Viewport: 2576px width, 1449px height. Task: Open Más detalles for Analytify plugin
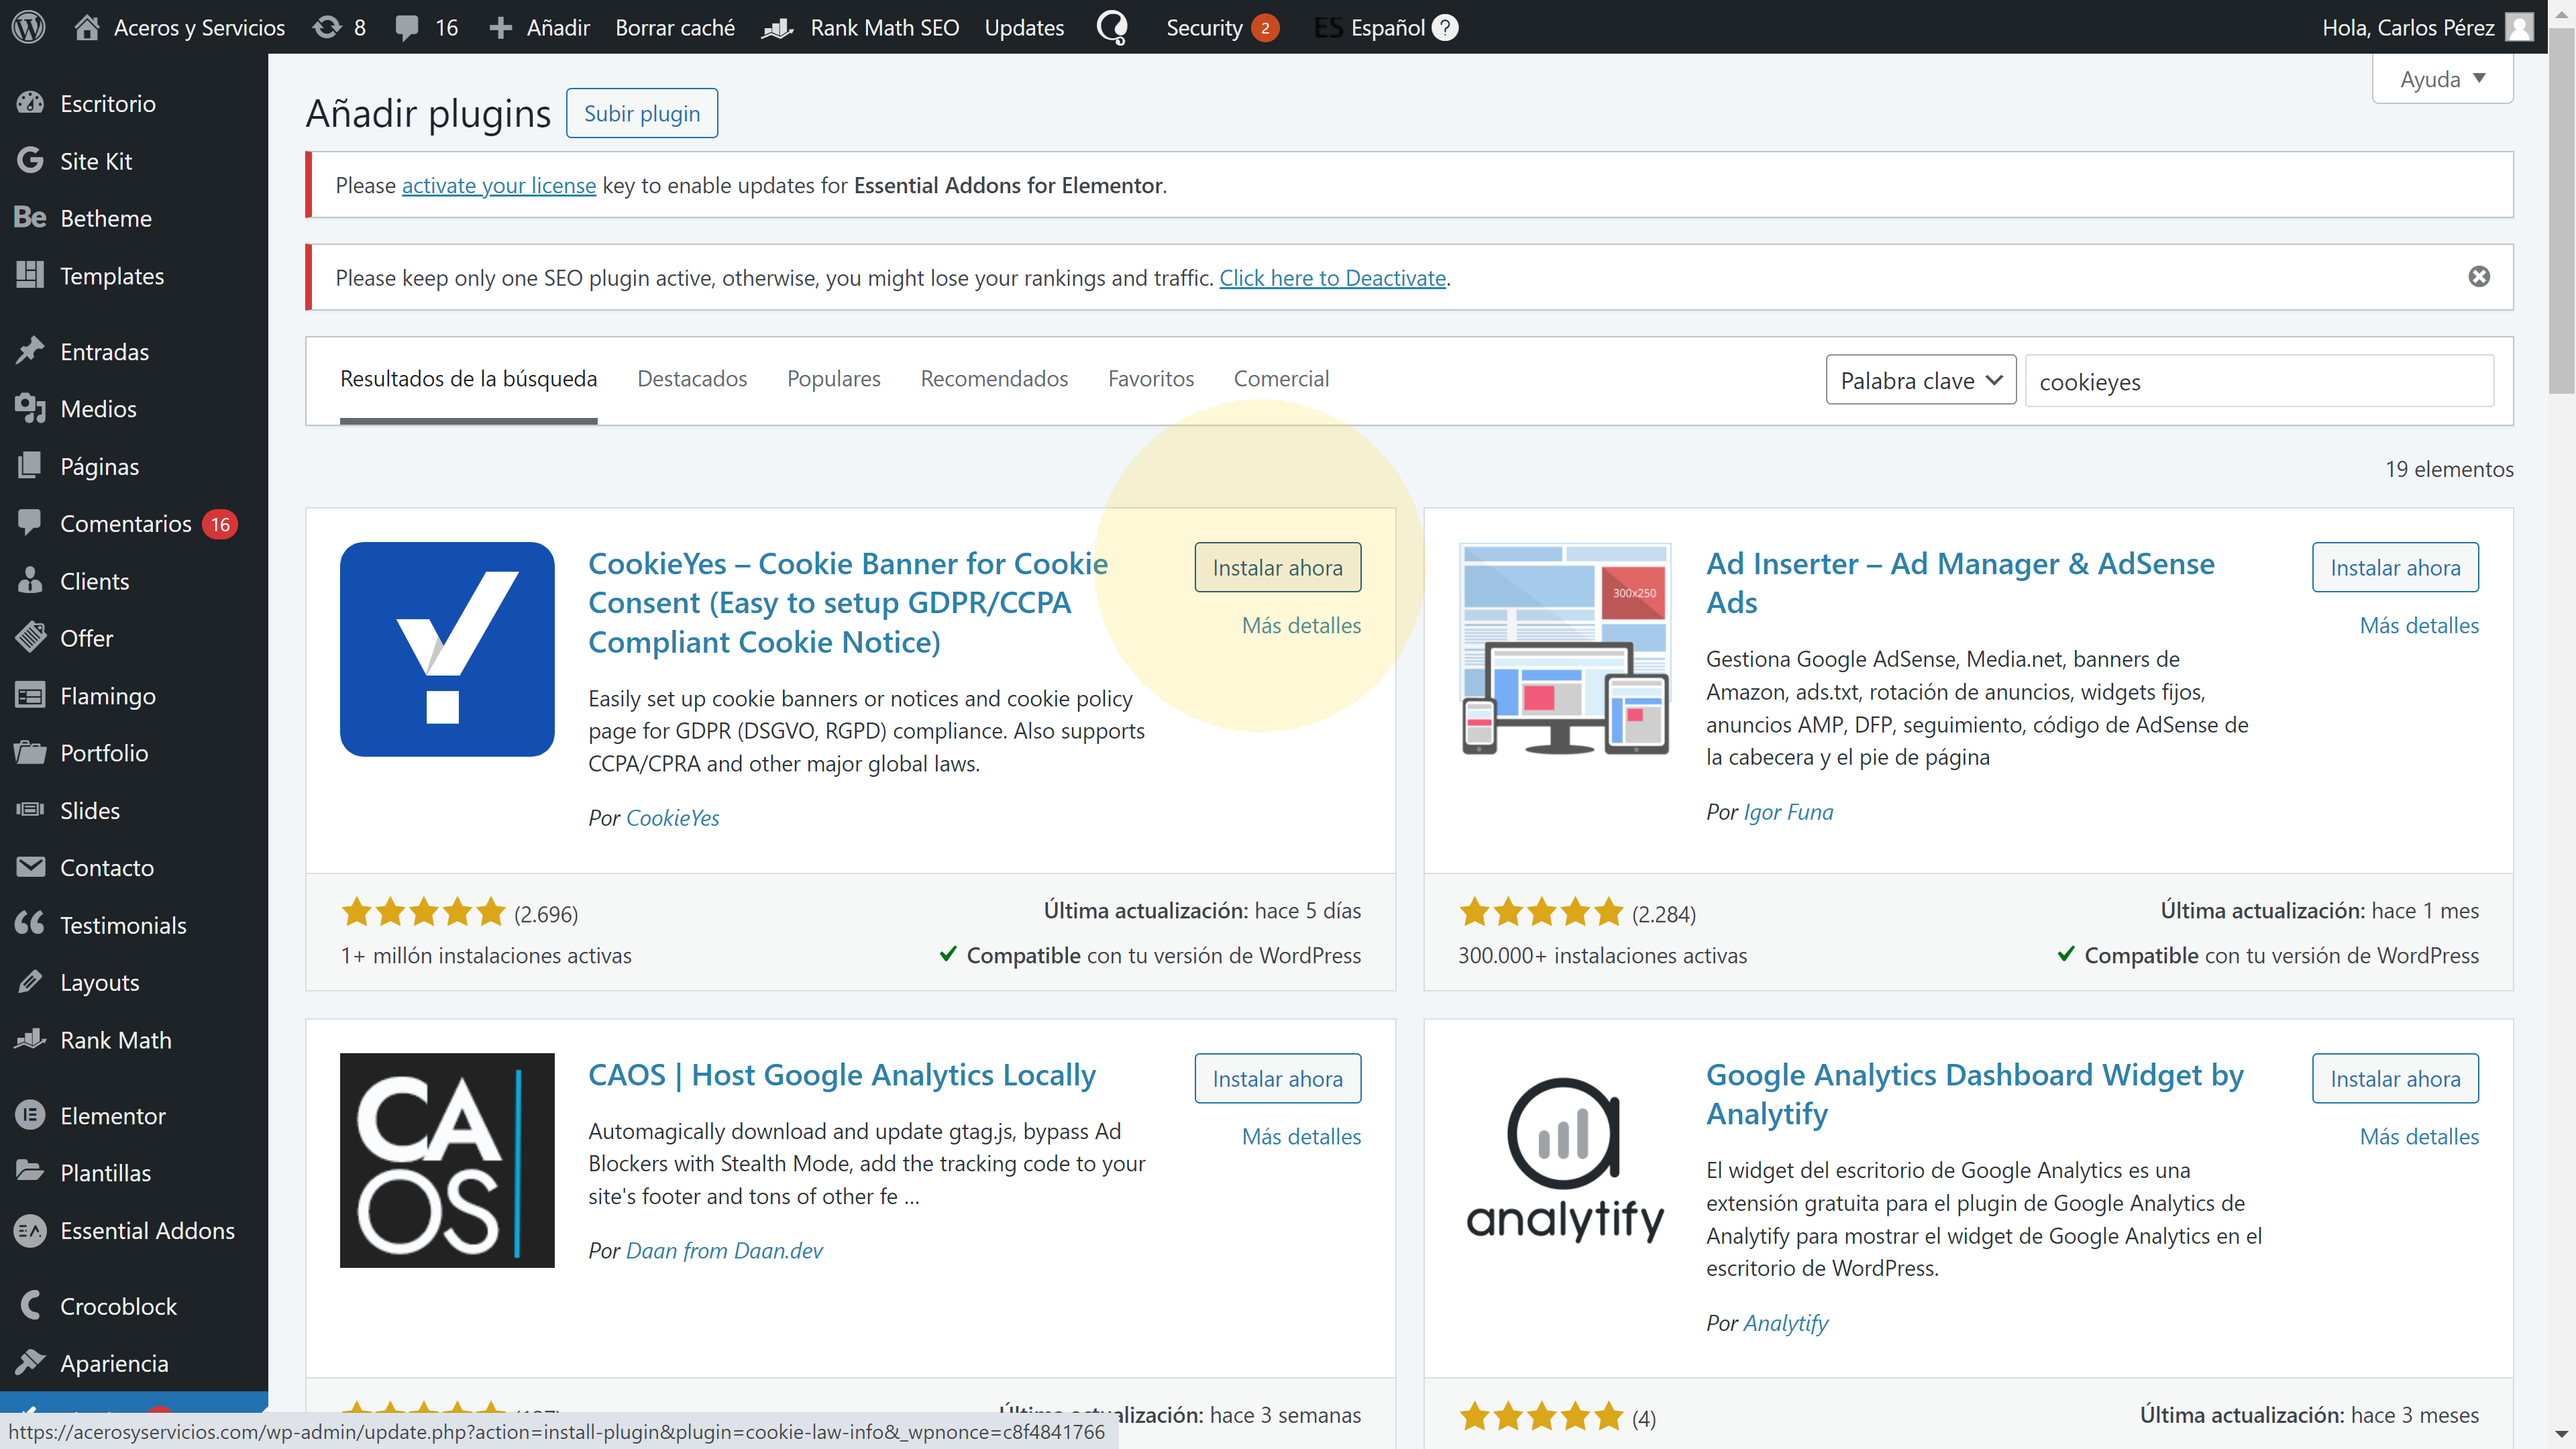(x=2419, y=1136)
